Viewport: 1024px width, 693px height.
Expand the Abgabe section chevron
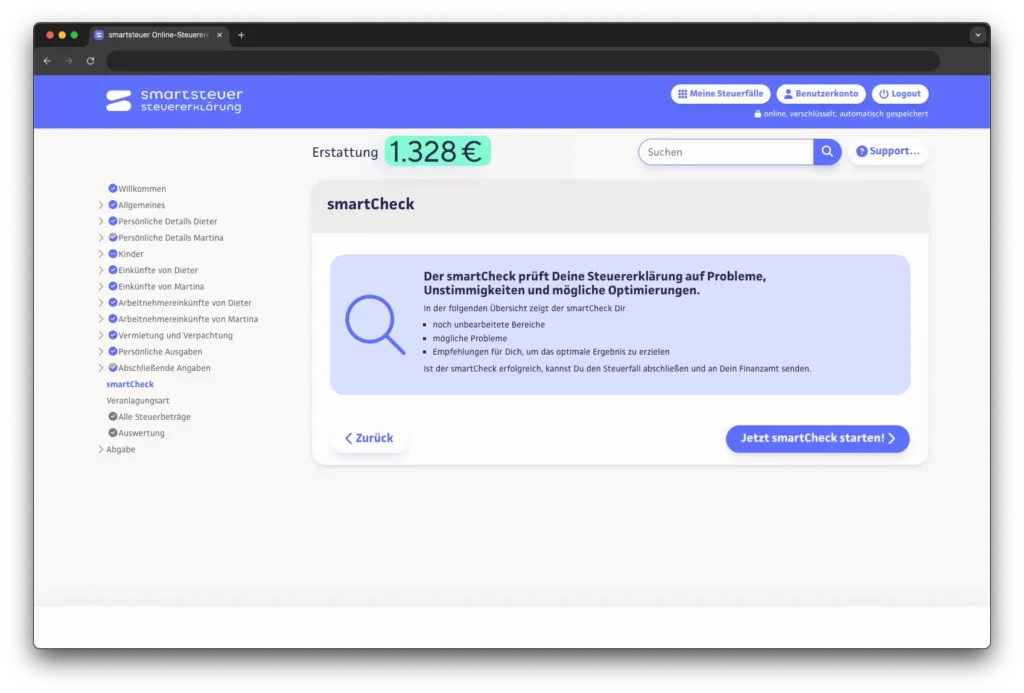point(101,450)
